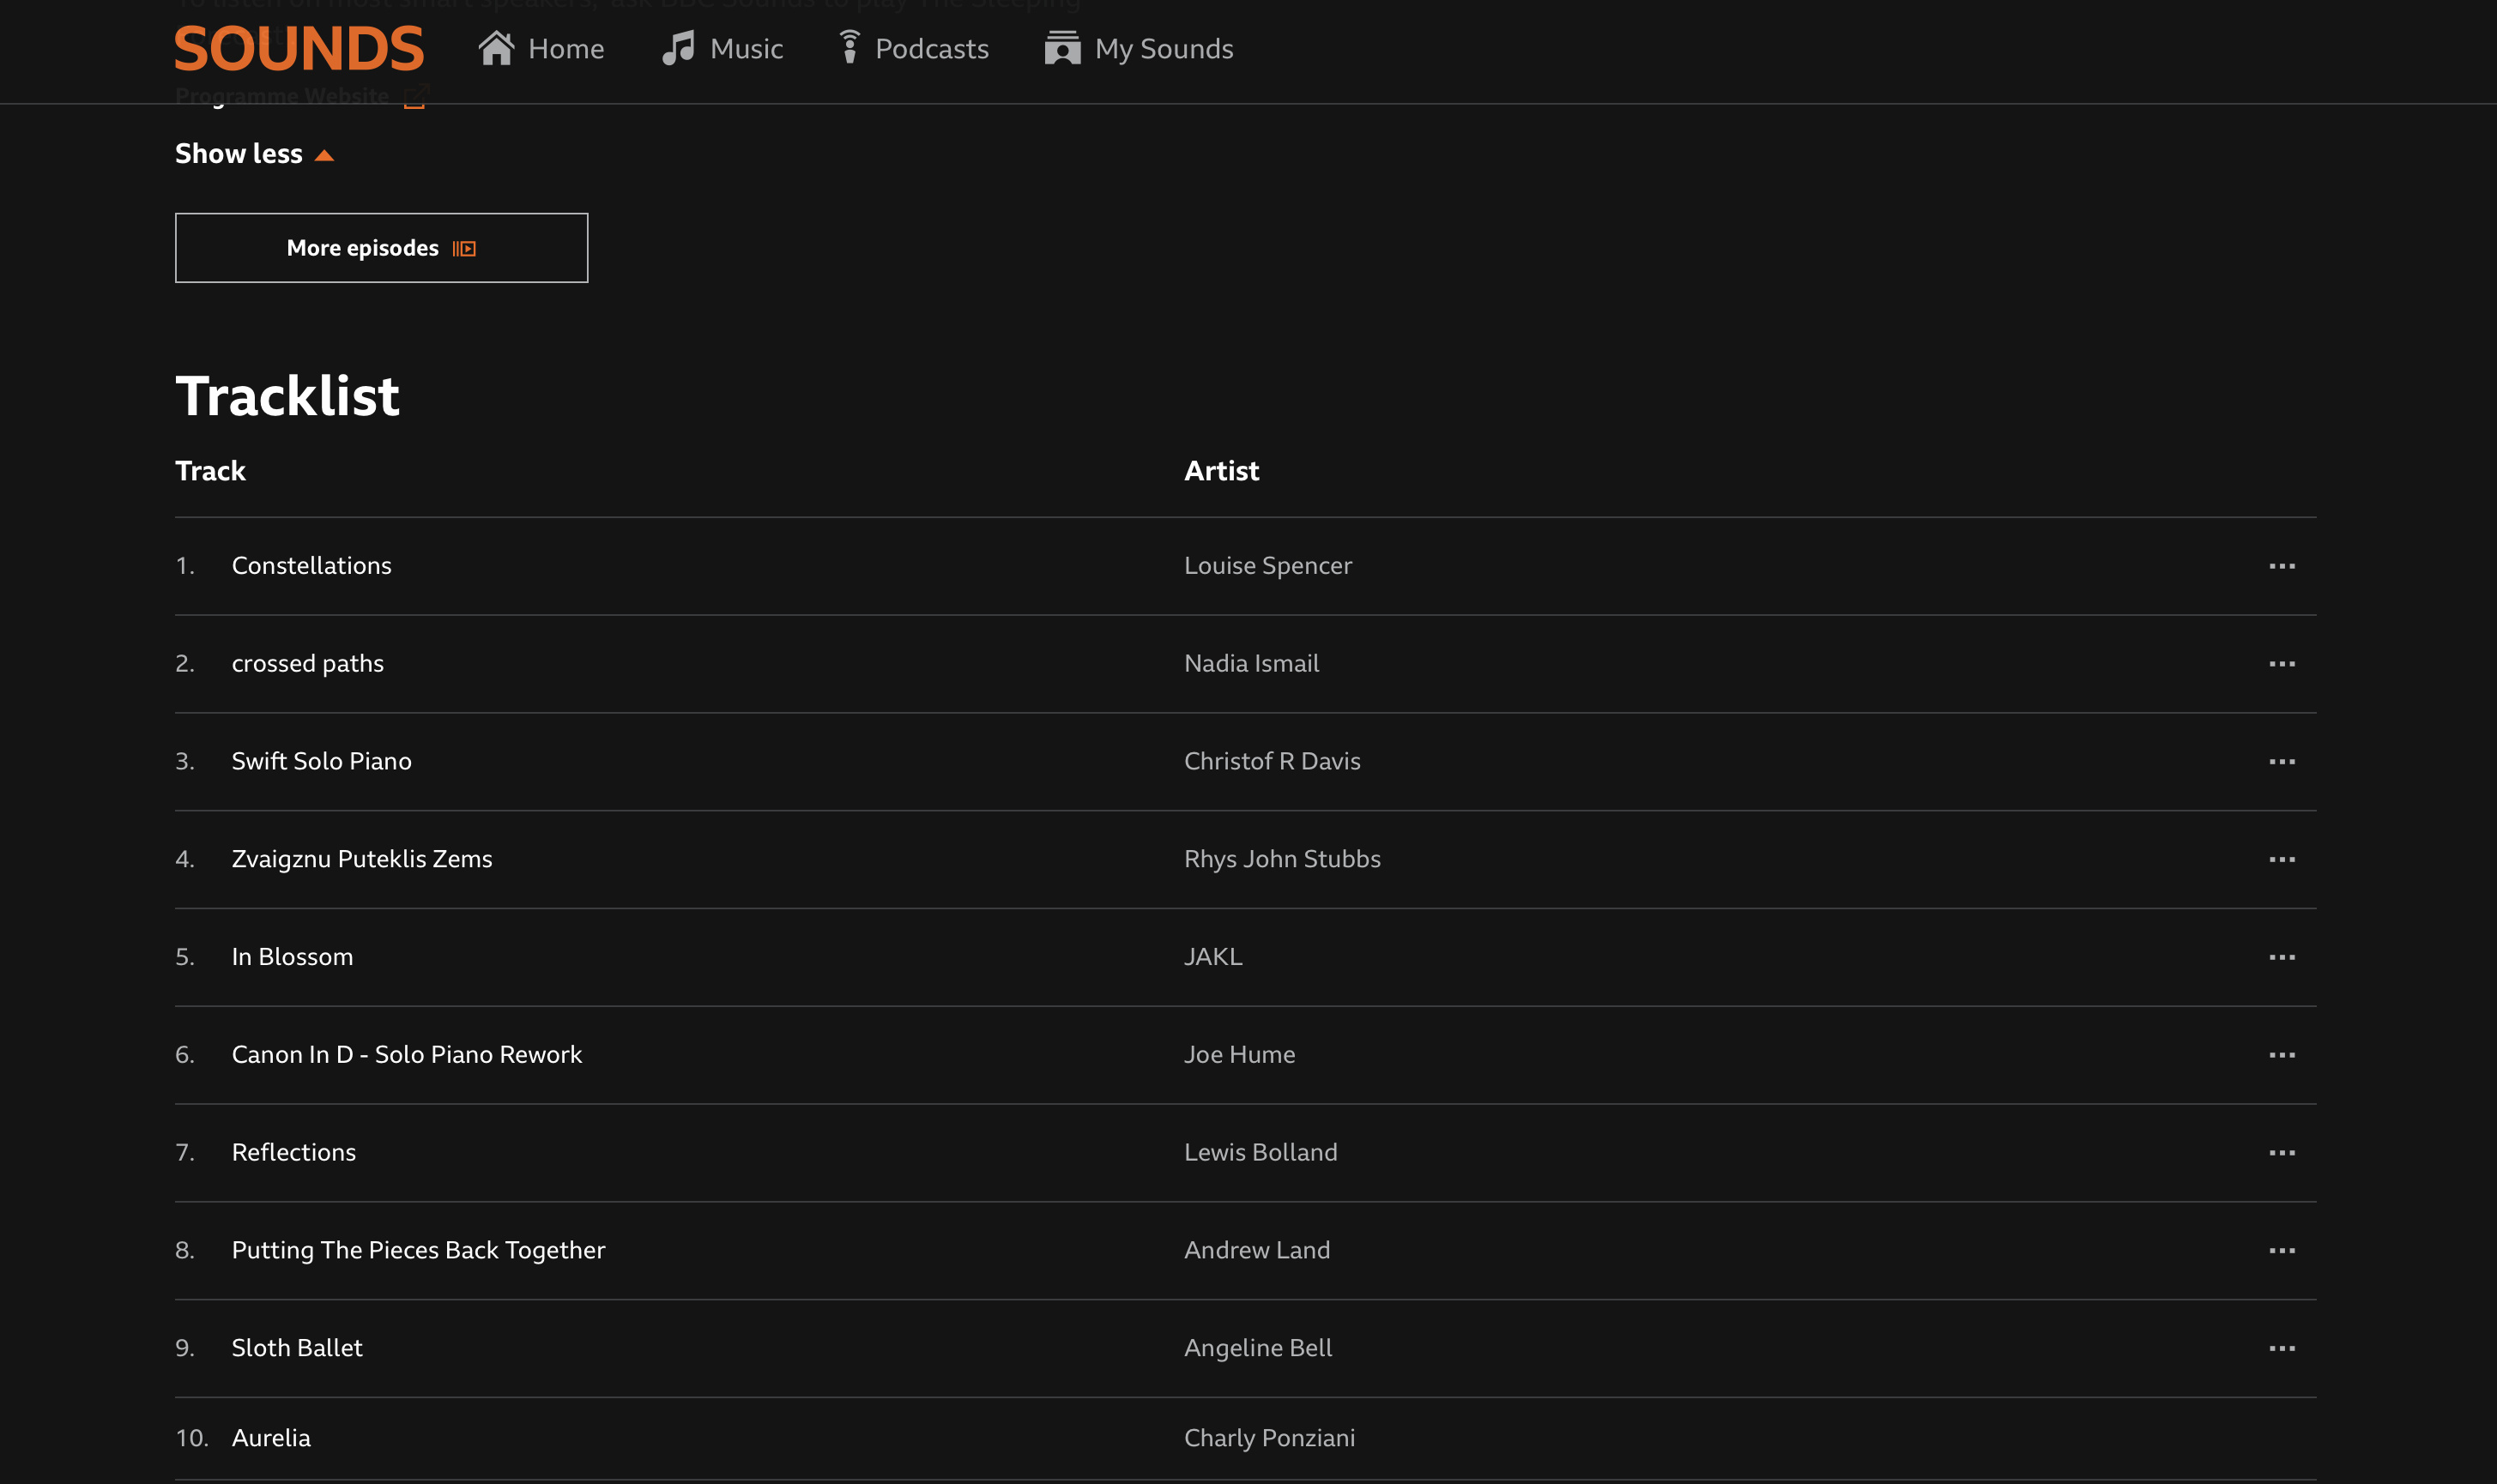Image resolution: width=2497 pixels, height=1484 pixels.
Task: Click the My Sounds icon
Action: click(1062, 48)
